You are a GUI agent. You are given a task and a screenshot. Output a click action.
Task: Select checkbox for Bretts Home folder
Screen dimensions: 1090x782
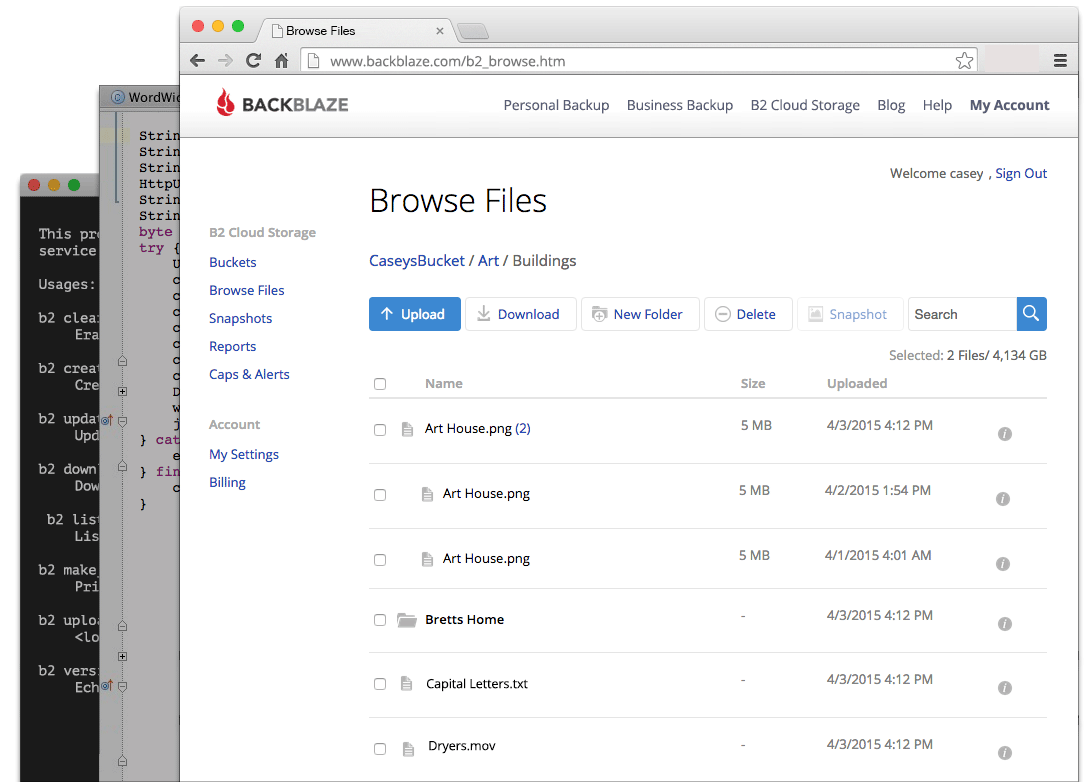pyautogui.click(x=380, y=619)
